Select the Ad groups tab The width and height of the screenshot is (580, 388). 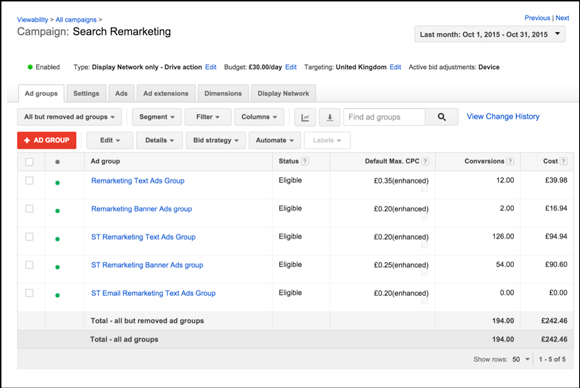[x=41, y=94]
